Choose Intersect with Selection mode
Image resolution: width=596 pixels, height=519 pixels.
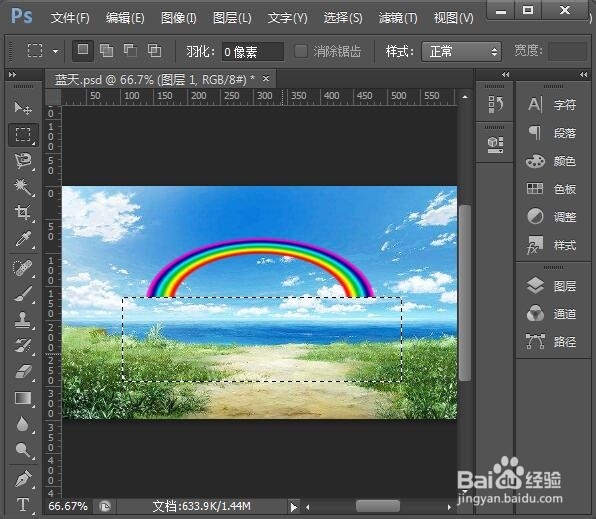tap(154, 50)
